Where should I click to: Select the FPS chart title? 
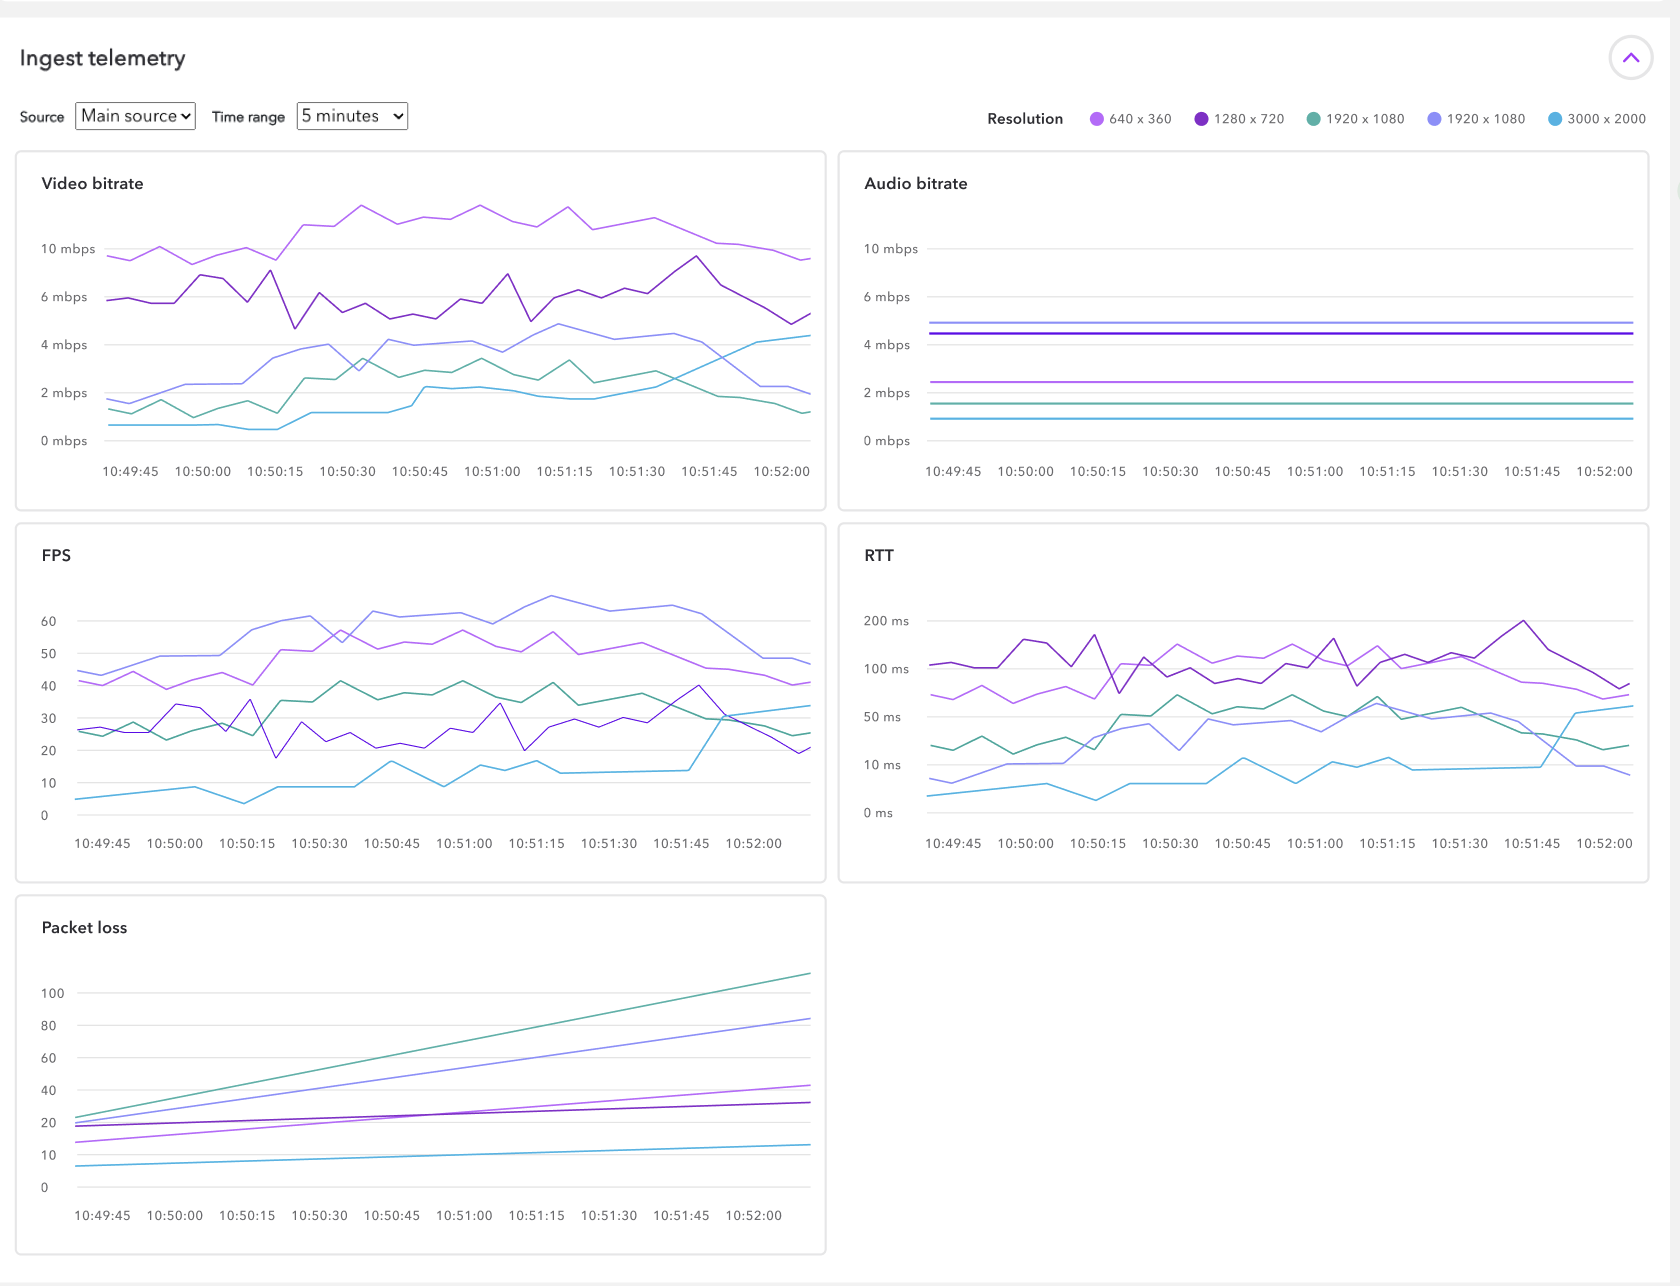(x=56, y=556)
